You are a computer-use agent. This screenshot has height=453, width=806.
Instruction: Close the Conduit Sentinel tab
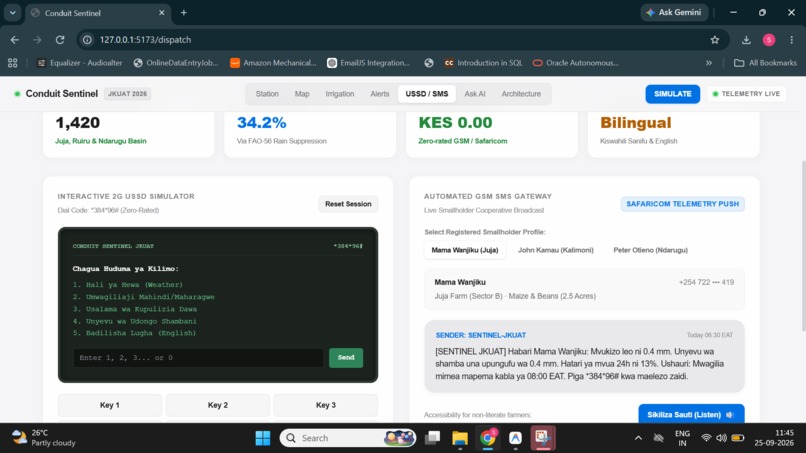(x=161, y=12)
